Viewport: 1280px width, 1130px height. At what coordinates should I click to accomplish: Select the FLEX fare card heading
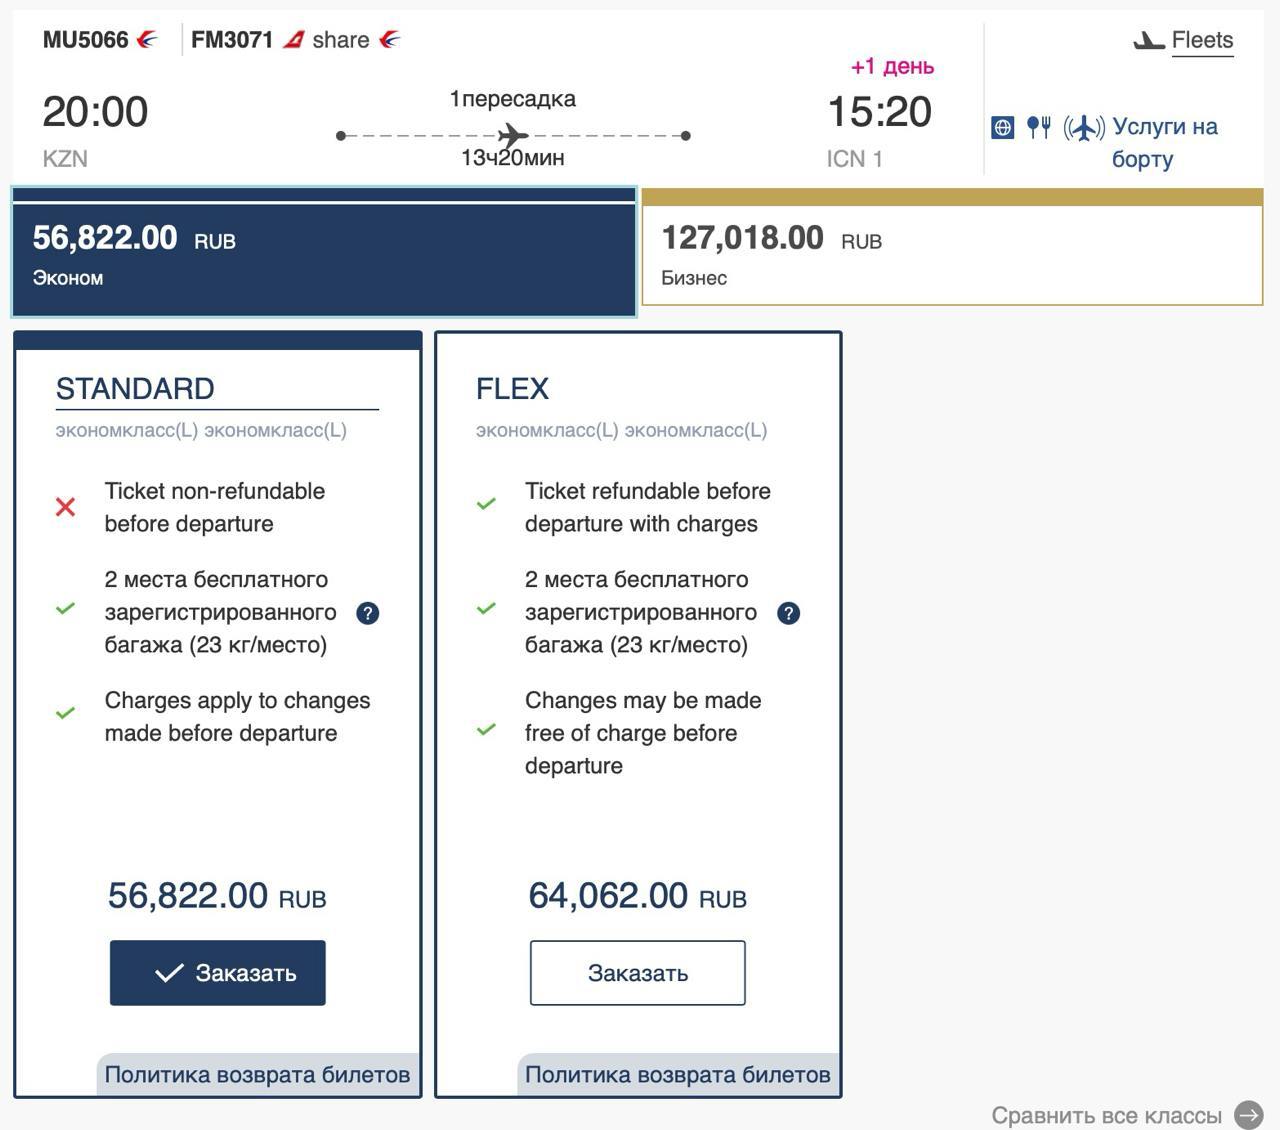(512, 389)
